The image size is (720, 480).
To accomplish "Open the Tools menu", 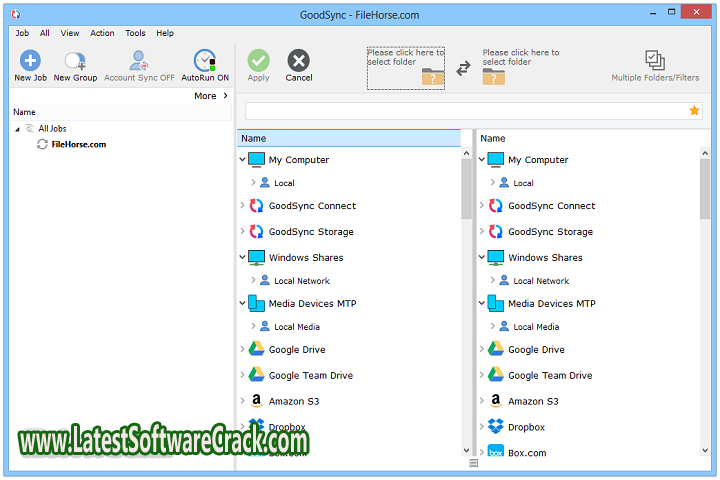I will (x=135, y=33).
